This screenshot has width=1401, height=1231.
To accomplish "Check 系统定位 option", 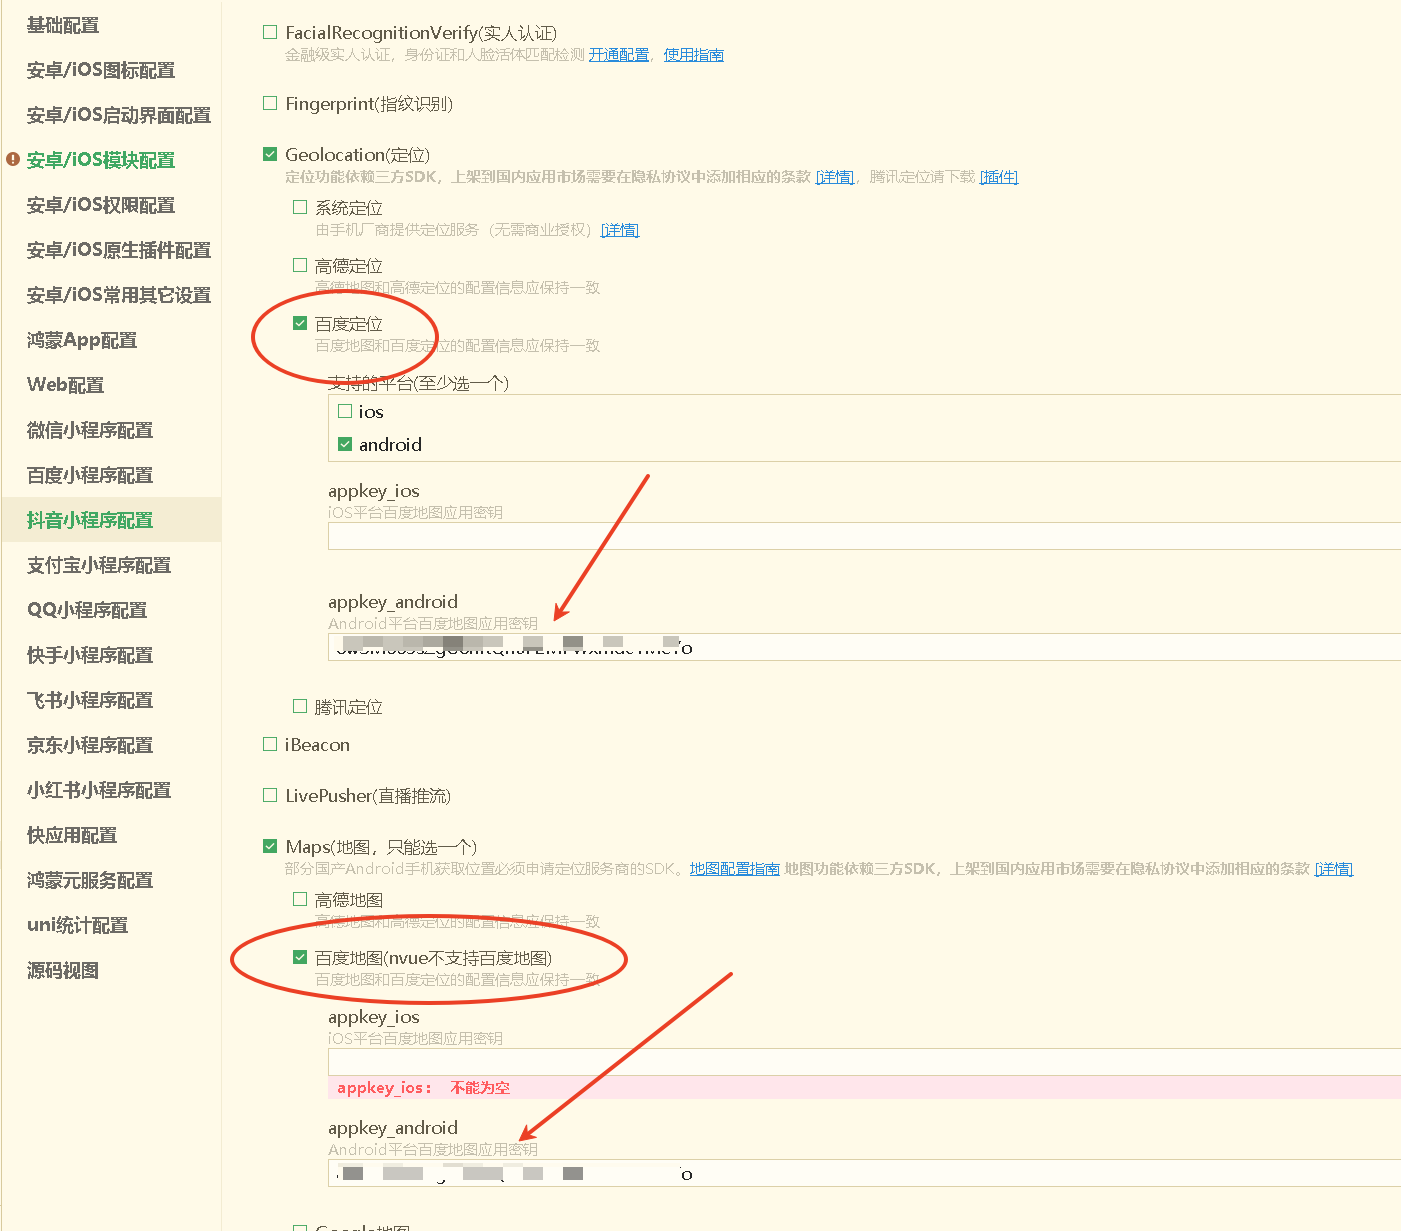I will [300, 207].
